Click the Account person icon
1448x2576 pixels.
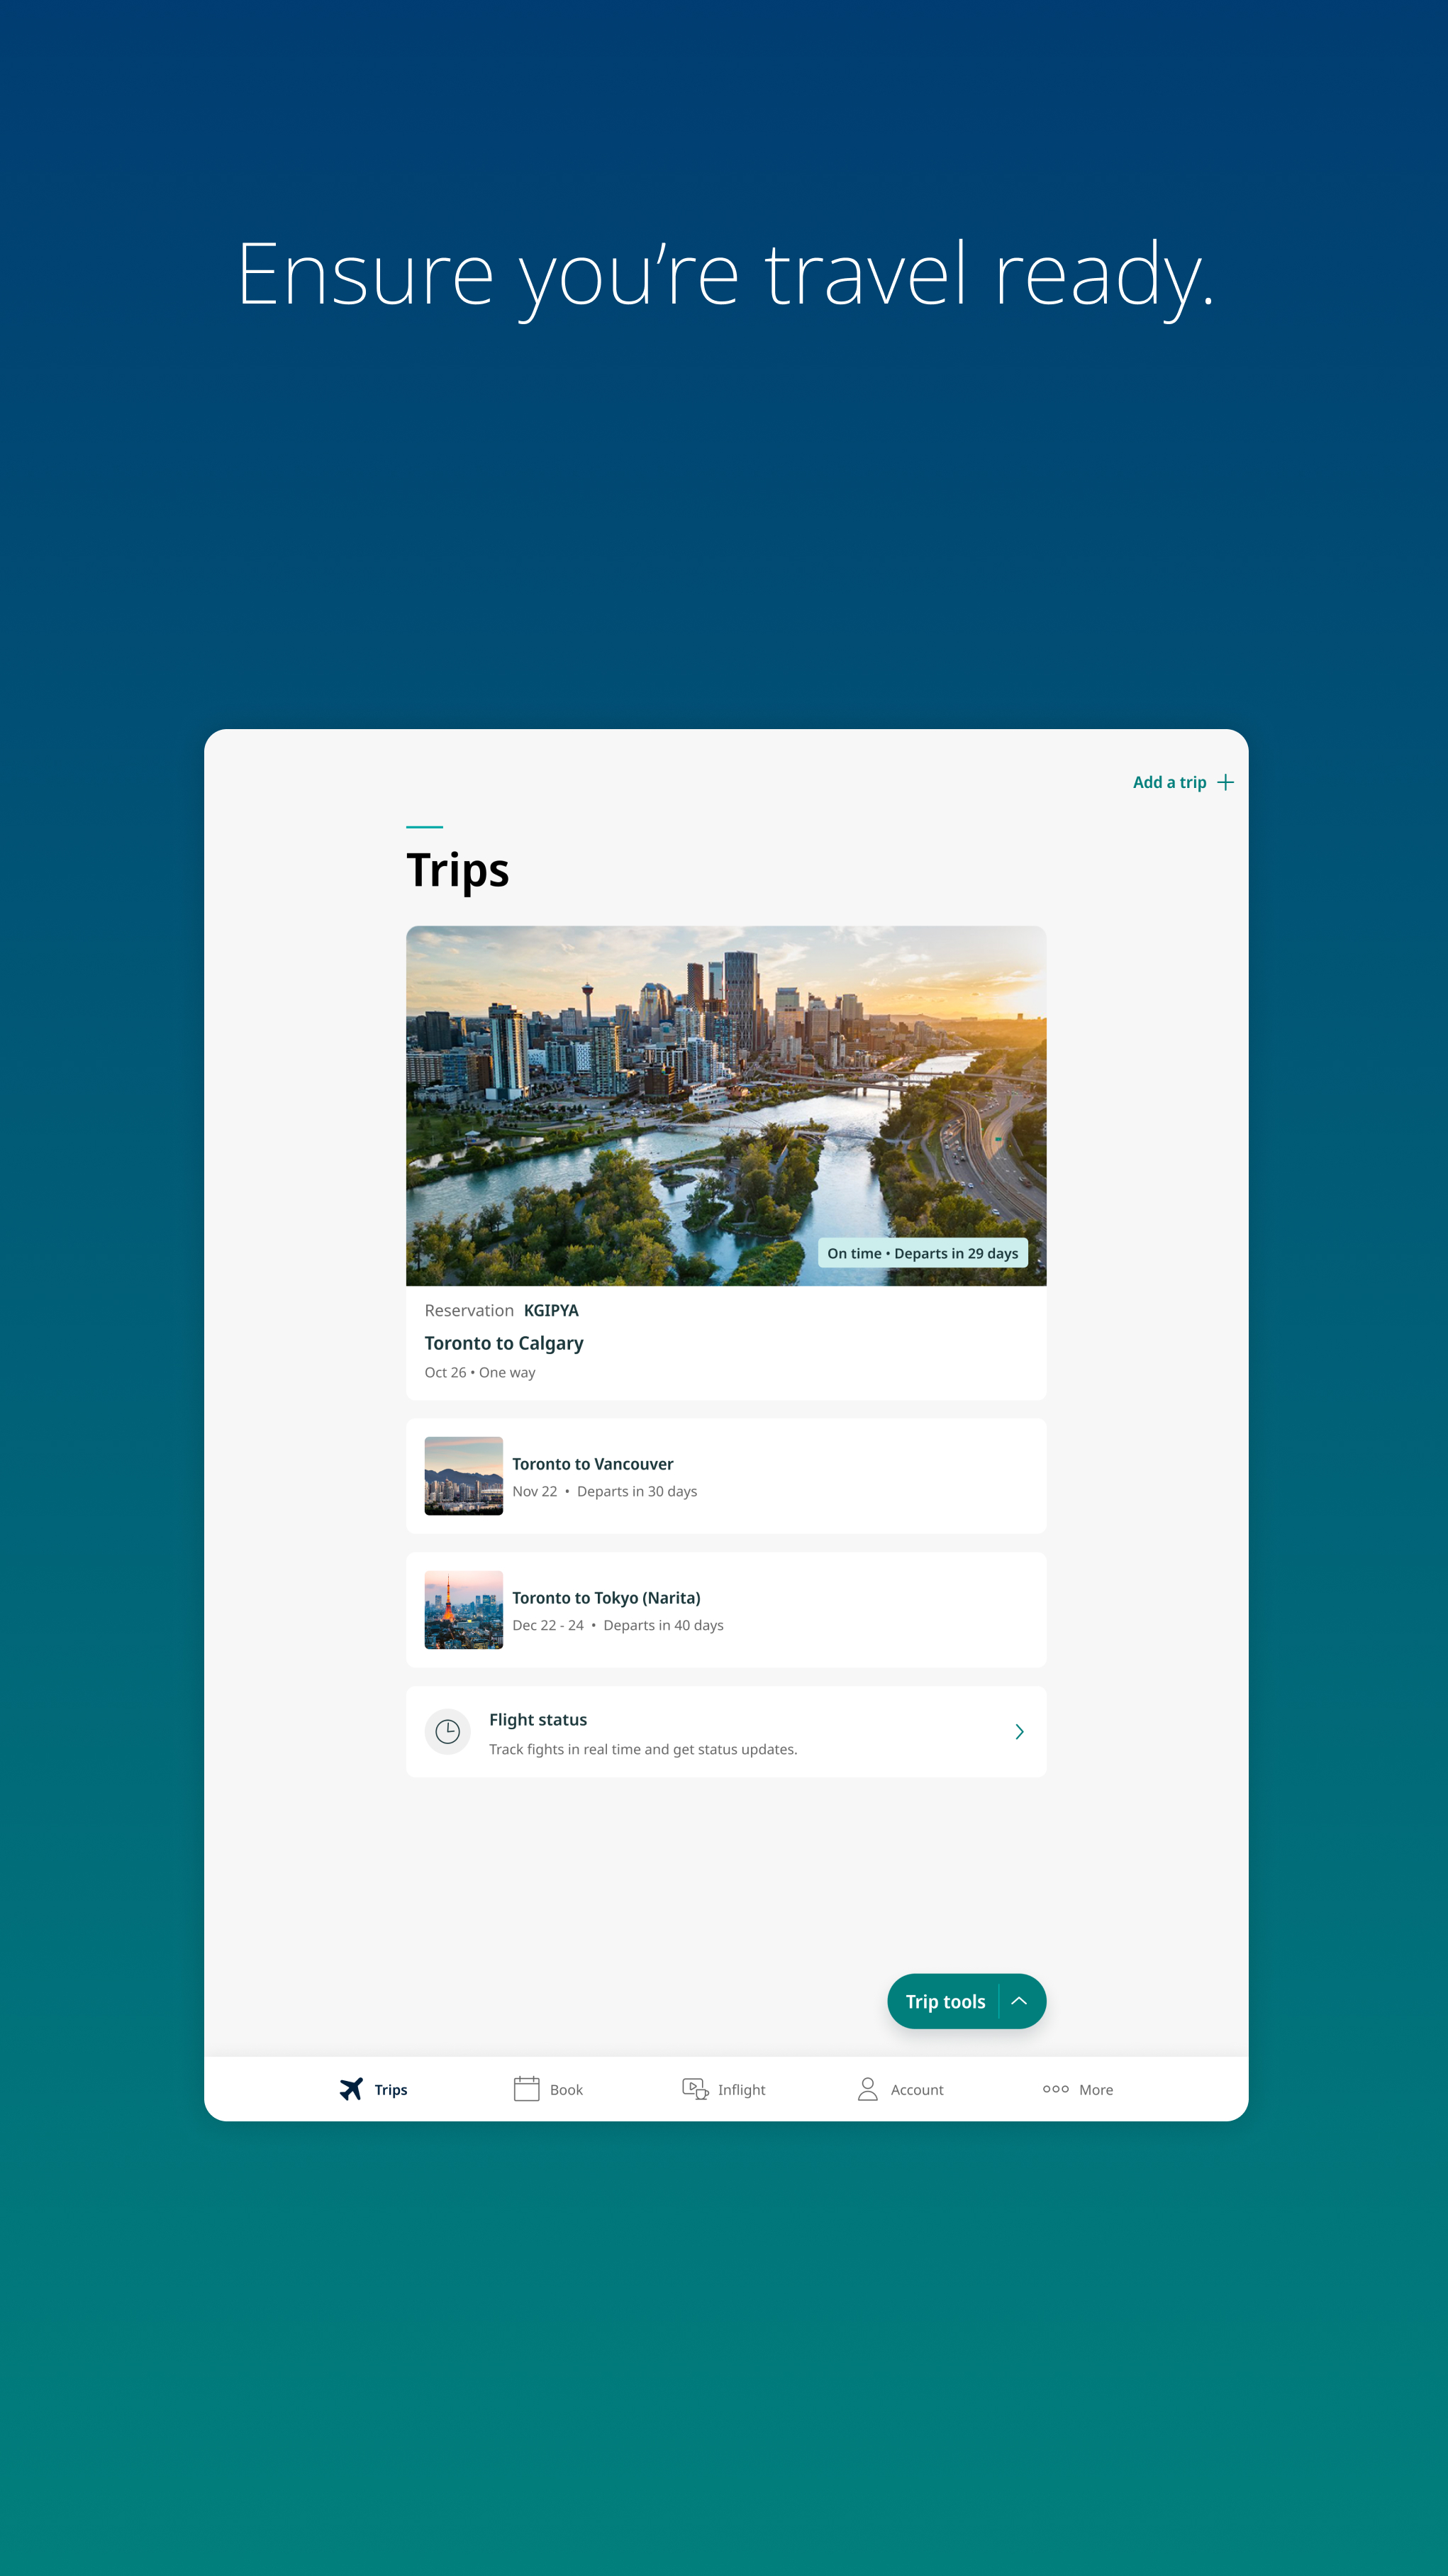(x=867, y=2089)
